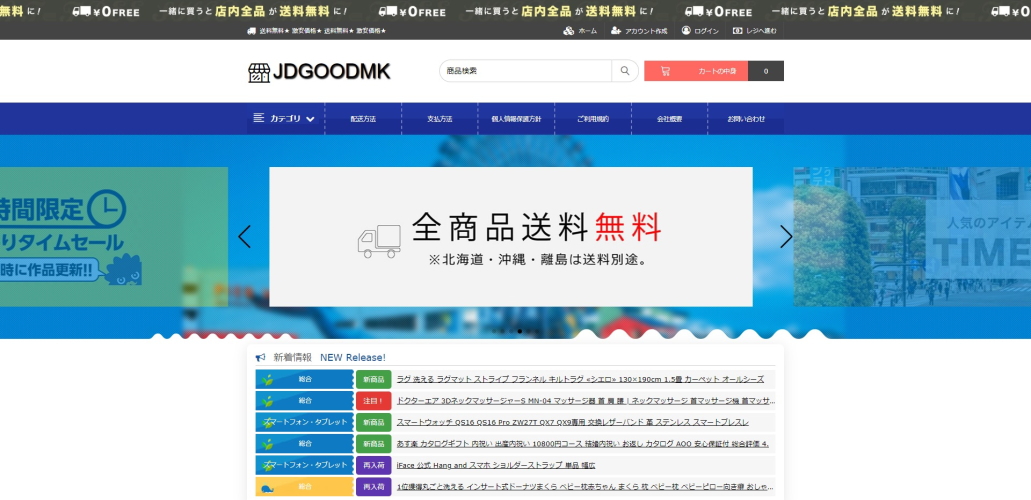
Task: Open the お問い合わせ contact page
Action: coord(746,119)
